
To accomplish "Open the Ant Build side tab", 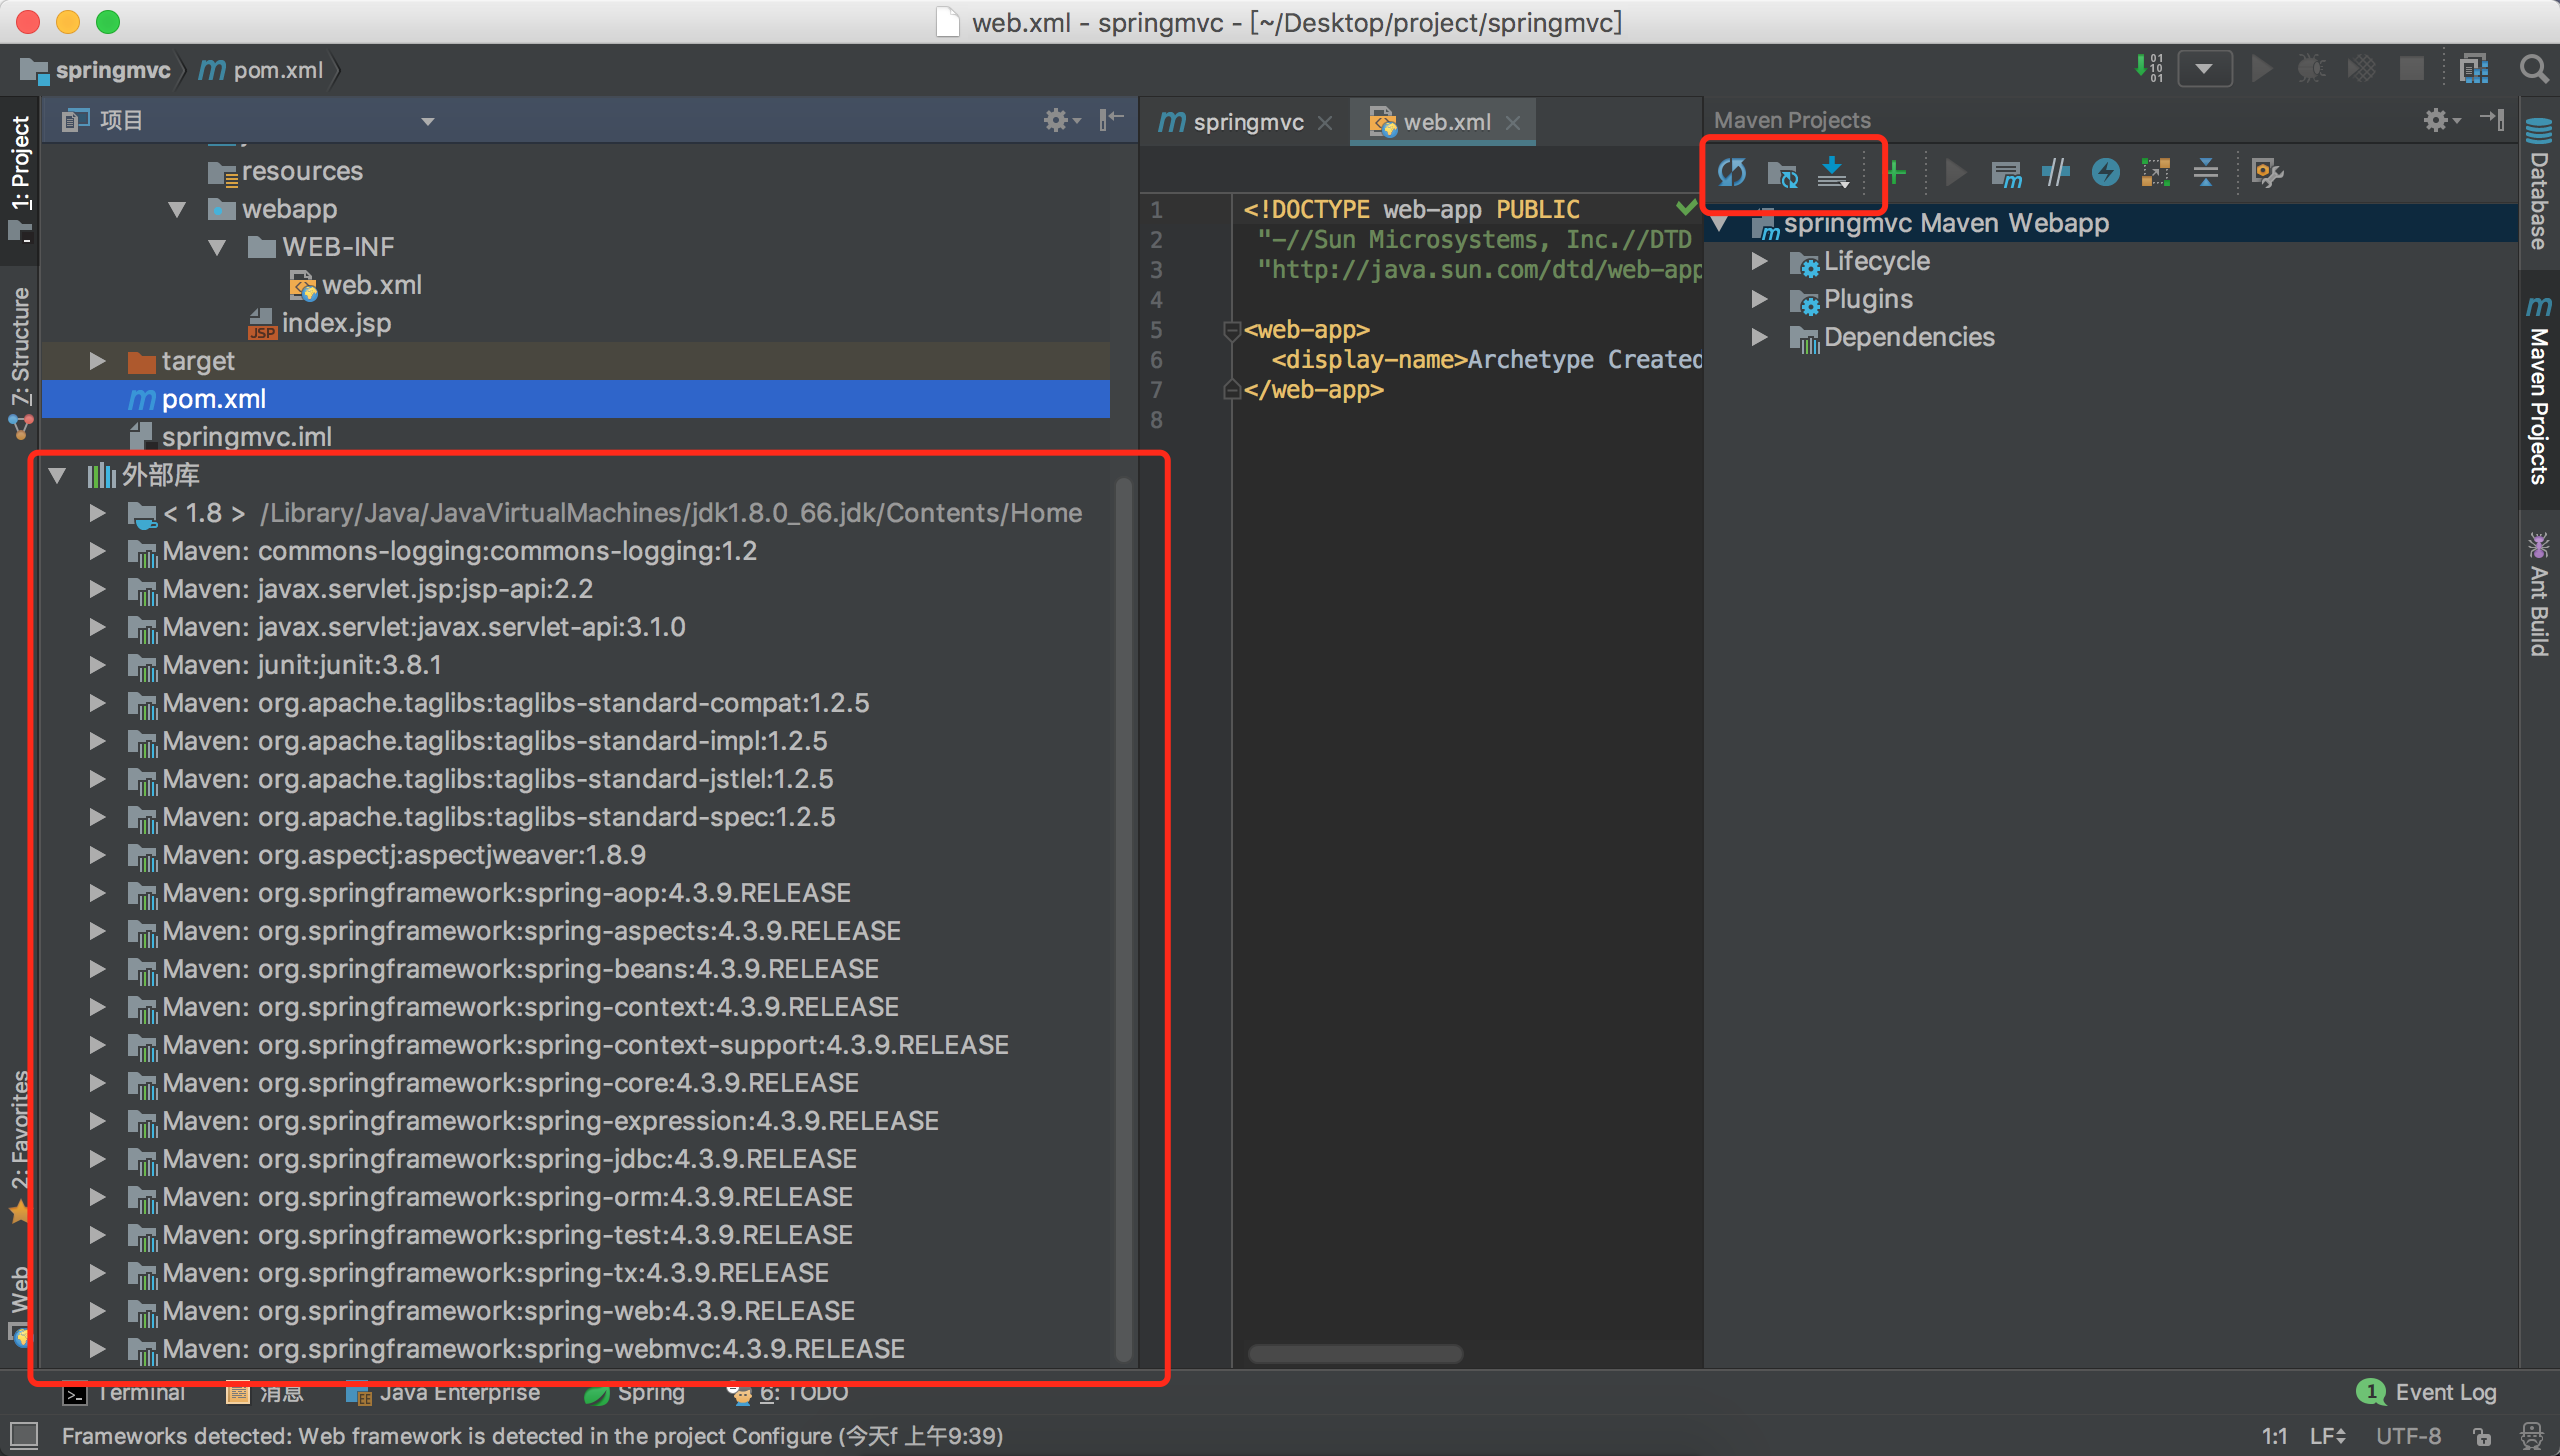I will pos(2539,595).
